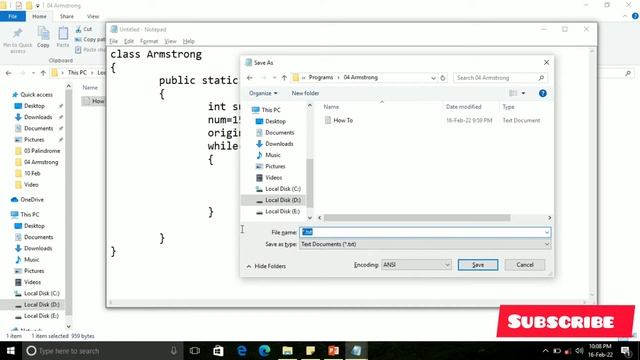
Task: Open the view options dropdown arrow
Action: pos(523,93)
